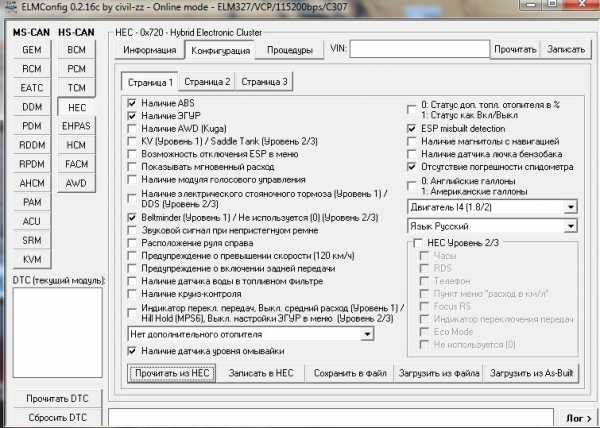
Task: Toggle the Beltminder checkbox
Action: coord(132,218)
